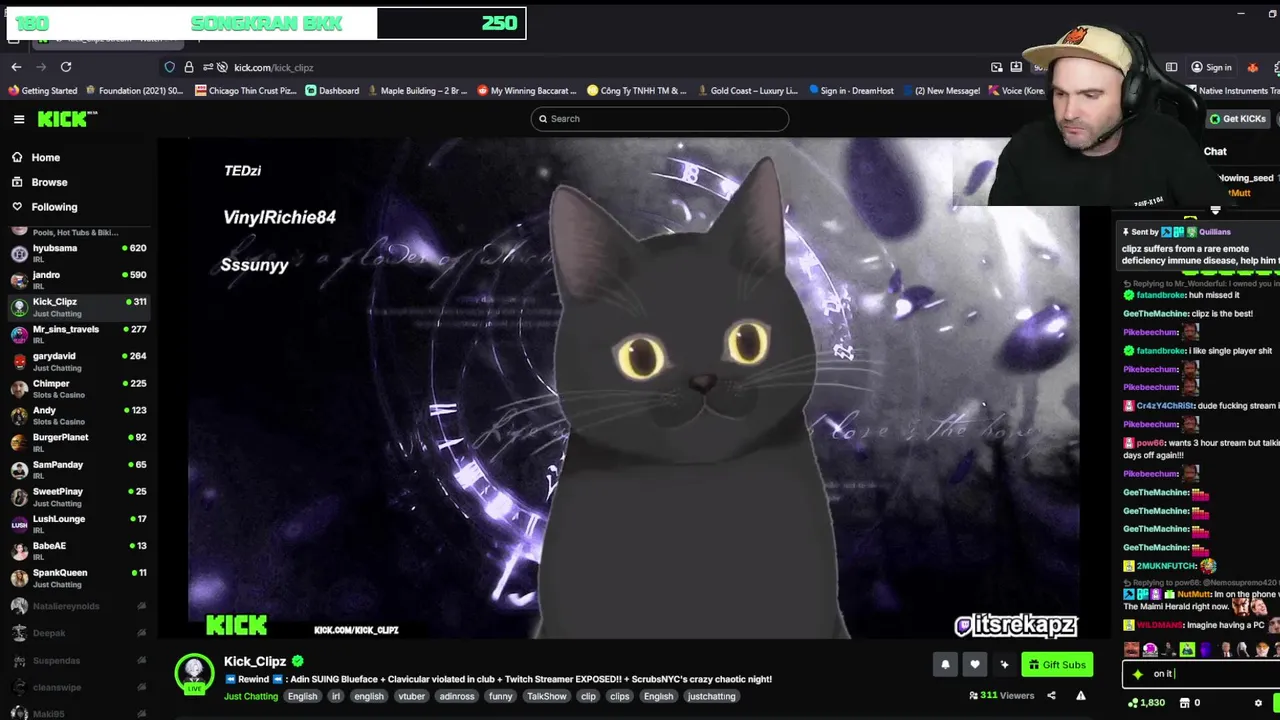
Task: Click the 1,830 KICKs balance
Action: 1146,703
